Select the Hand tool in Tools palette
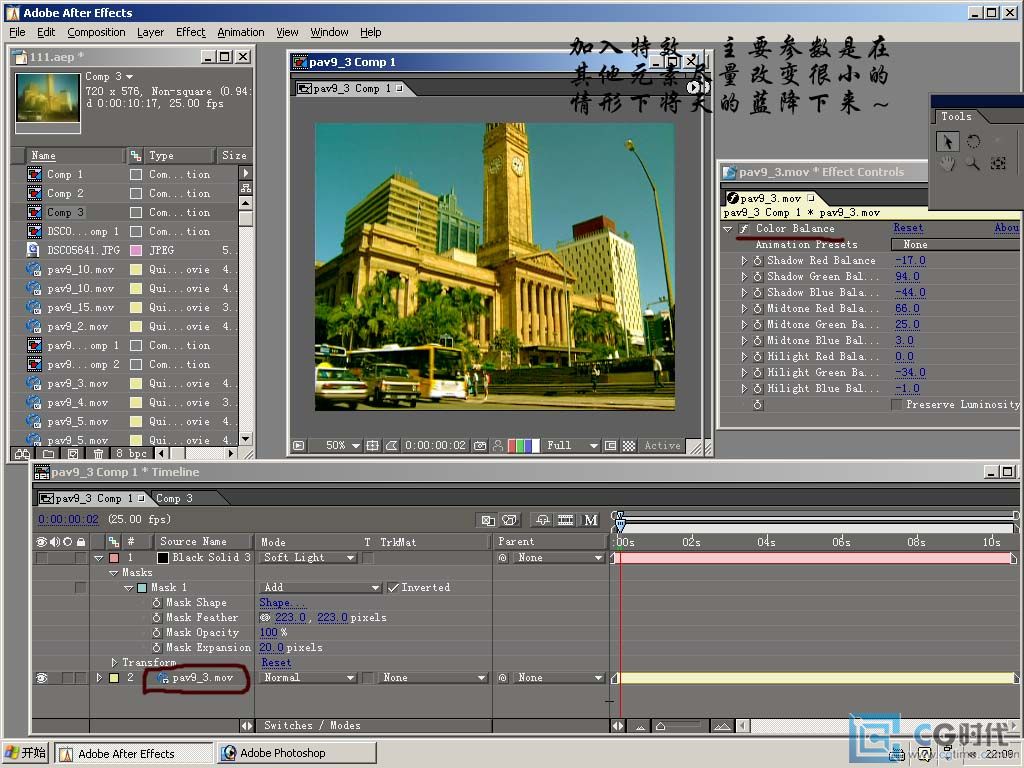Image resolution: width=1024 pixels, height=768 pixels. coord(947,163)
